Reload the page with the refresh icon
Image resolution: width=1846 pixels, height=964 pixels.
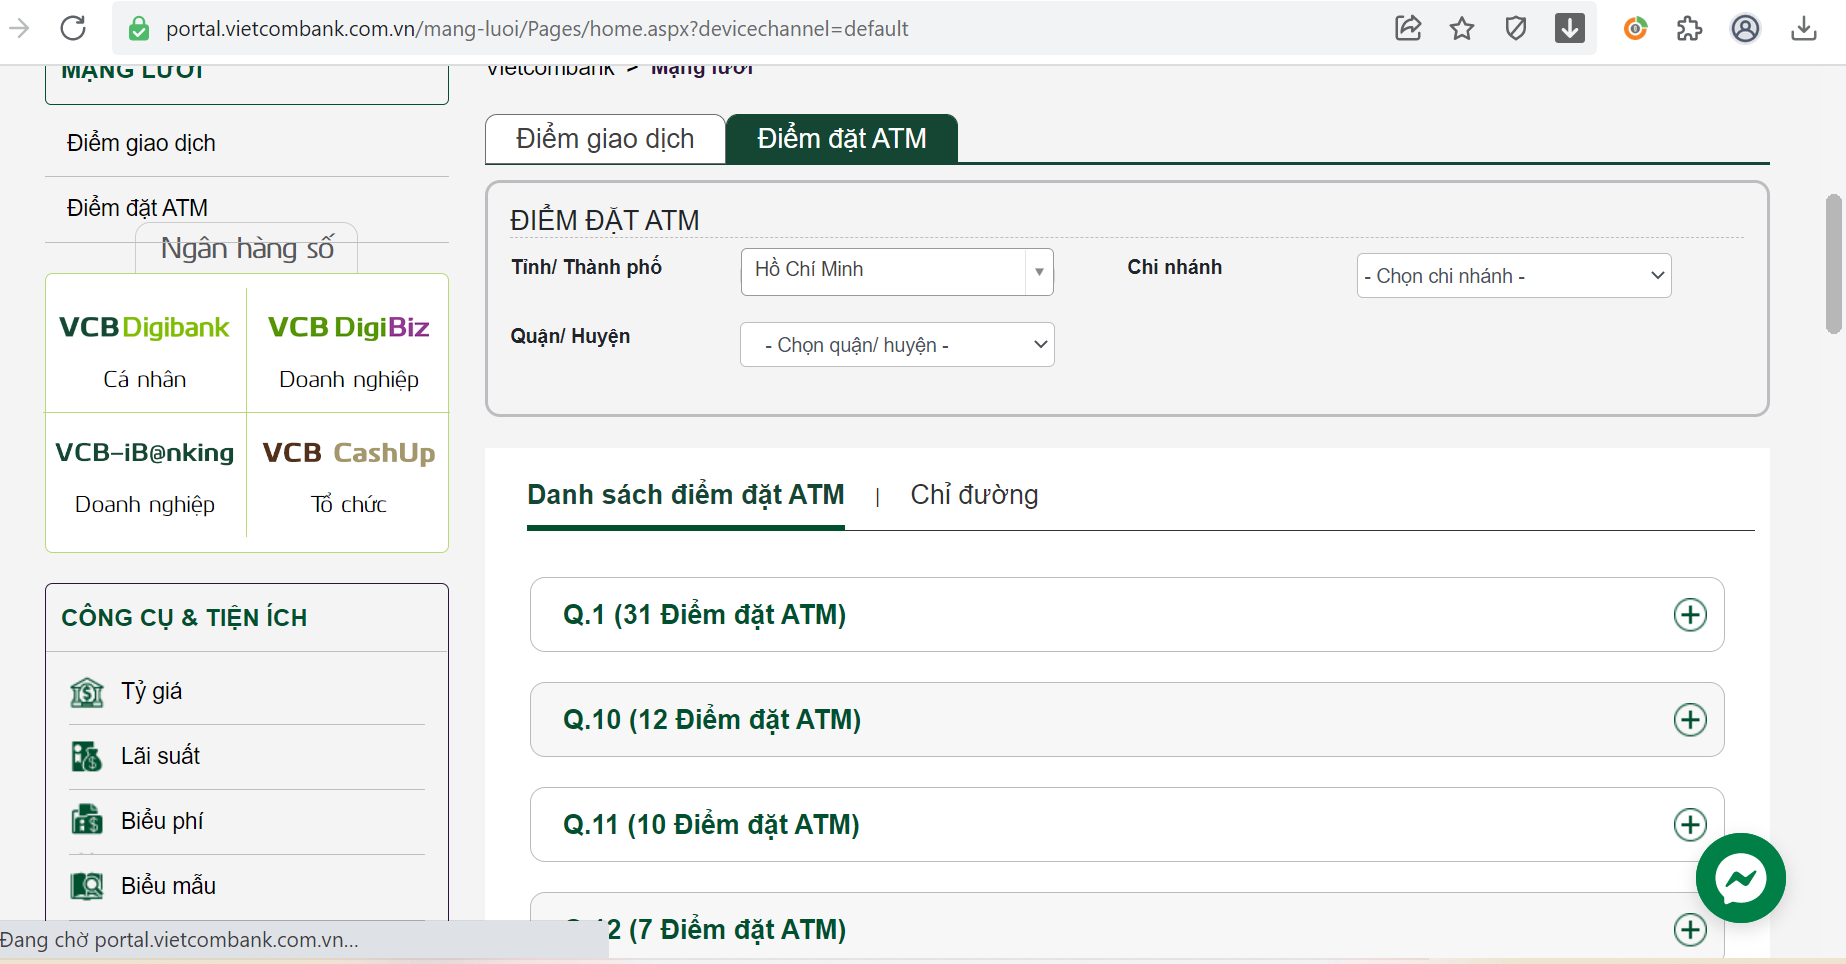(73, 28)
